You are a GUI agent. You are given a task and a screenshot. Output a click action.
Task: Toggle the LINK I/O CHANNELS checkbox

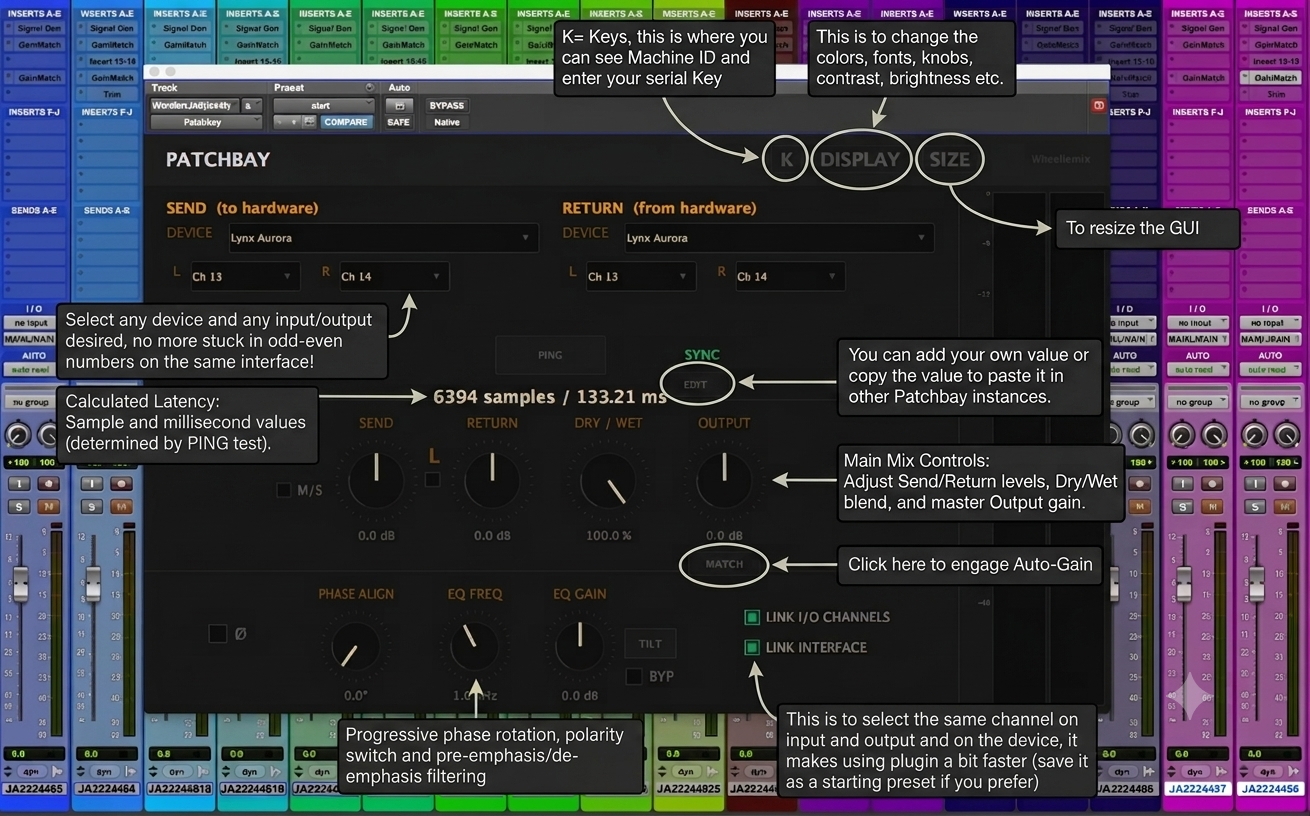point(752,617)
